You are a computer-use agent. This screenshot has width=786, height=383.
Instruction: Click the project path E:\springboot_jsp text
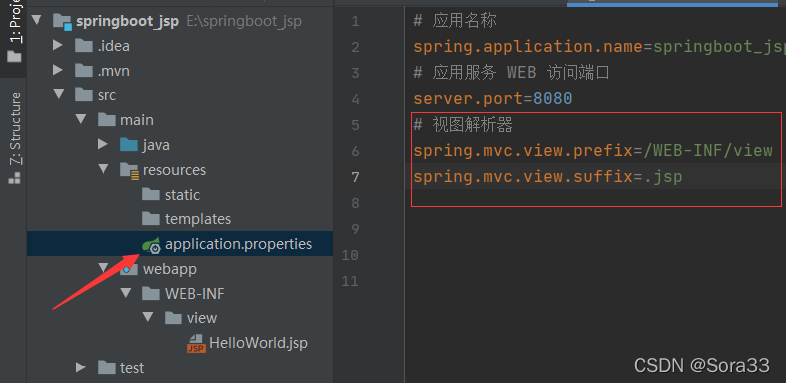click(x=244, y=22)
